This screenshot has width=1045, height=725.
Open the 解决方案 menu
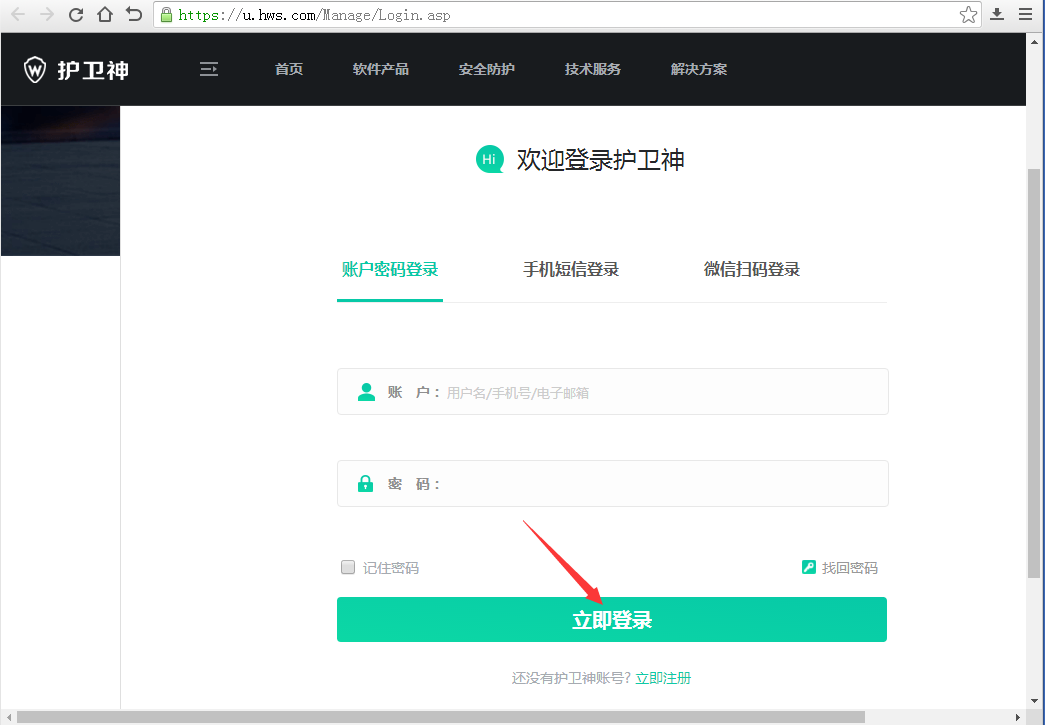click(x=698, y=69)
